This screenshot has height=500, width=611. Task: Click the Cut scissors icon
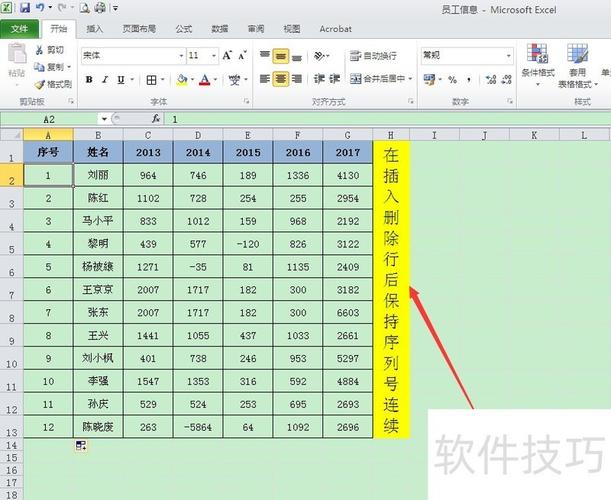click(x=39, y=50)
